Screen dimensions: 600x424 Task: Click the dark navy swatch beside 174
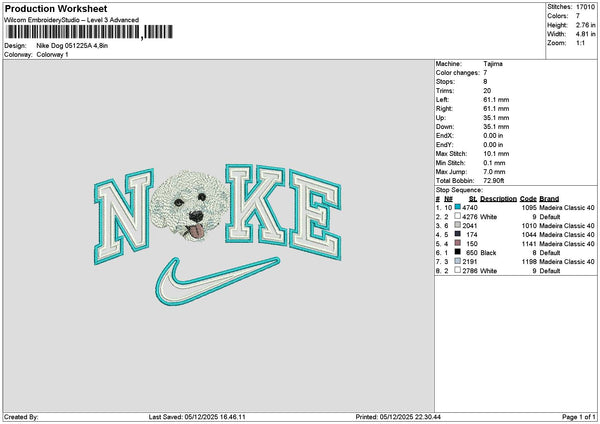coord(458,234)
